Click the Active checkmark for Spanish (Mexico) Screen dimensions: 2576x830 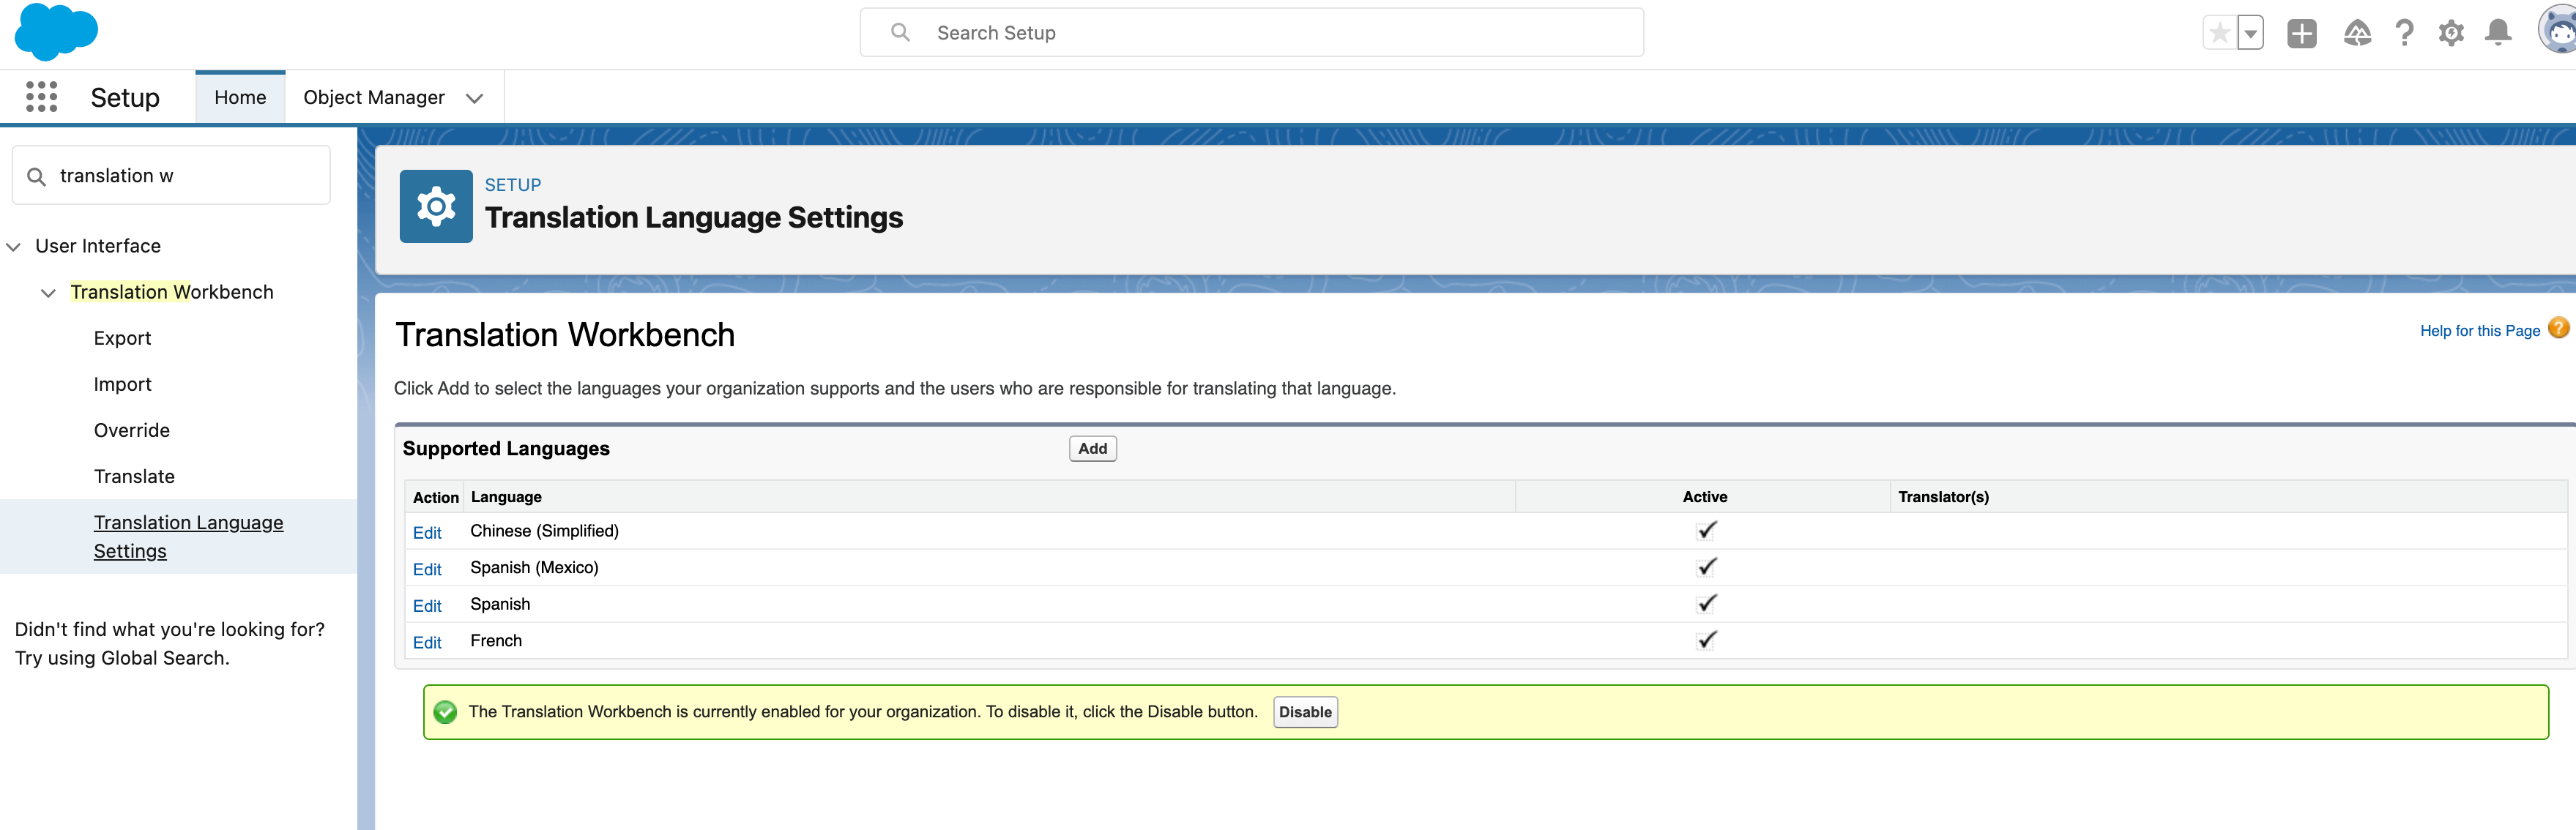[x=1706, y=567]
